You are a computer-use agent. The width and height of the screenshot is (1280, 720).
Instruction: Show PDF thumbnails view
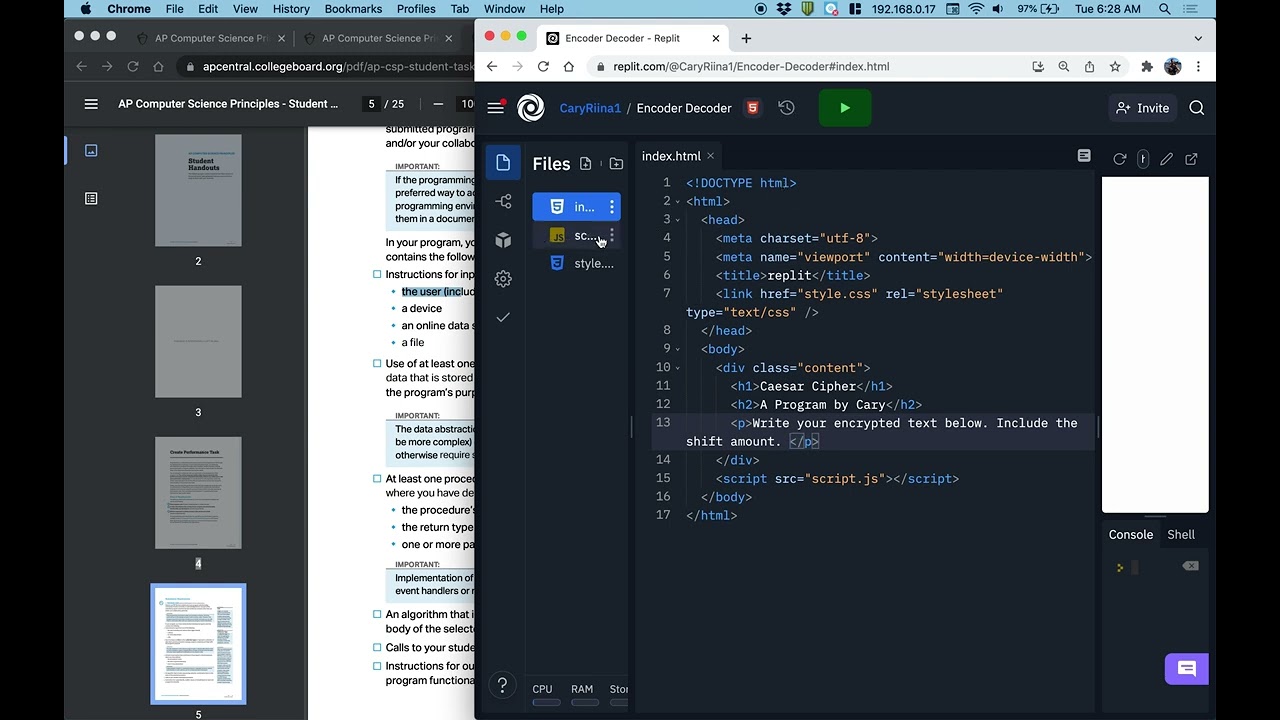tap(91, 150)
